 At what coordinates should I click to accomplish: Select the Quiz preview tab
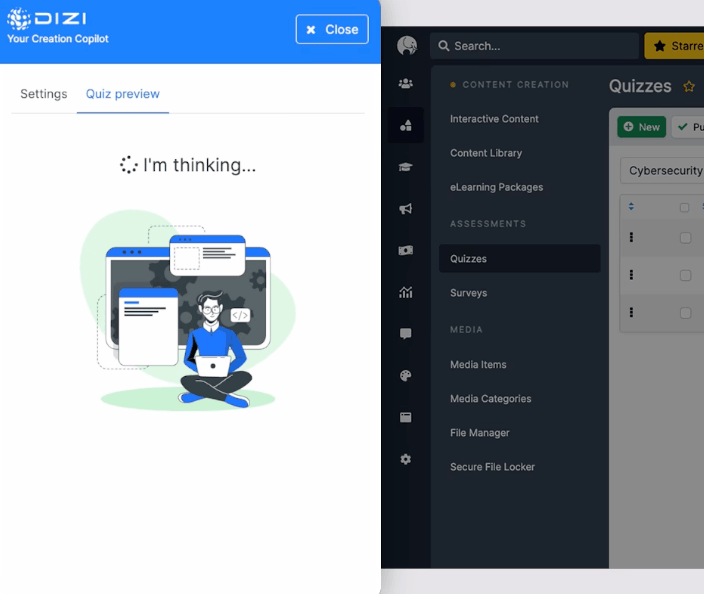point(122,94)
